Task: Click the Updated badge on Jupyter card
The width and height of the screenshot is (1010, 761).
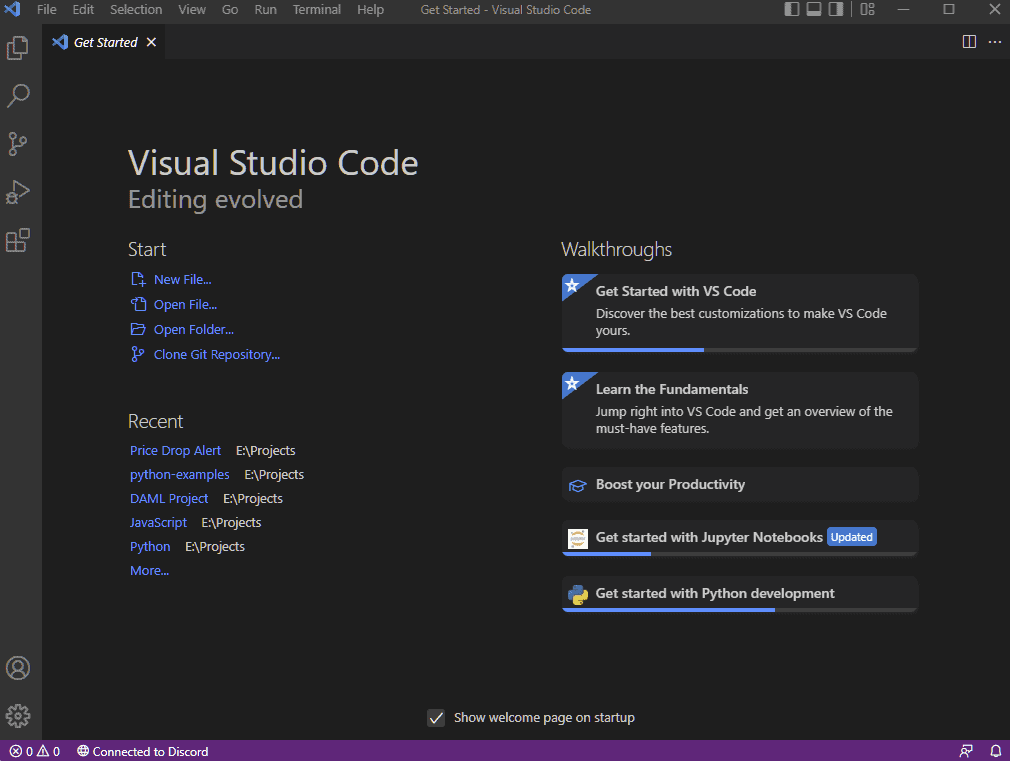Action: [852, 537]
